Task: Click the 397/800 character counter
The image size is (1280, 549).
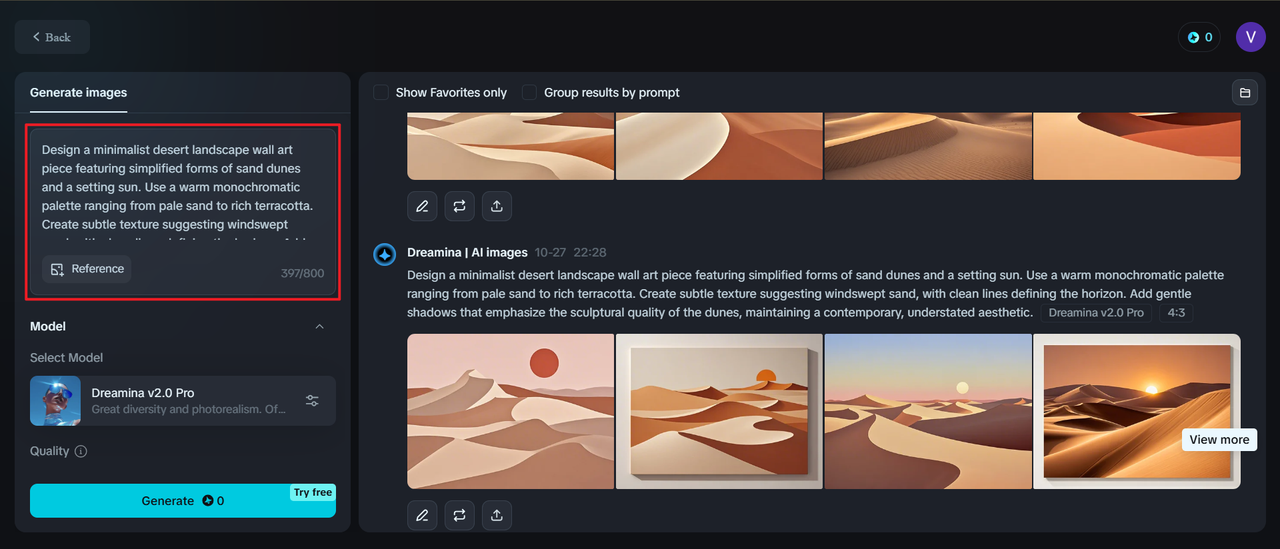Action: pos(301,273)
